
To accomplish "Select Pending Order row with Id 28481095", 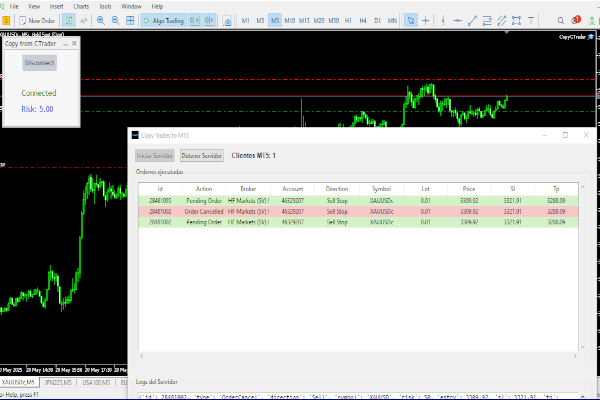I will coord(358,201).
